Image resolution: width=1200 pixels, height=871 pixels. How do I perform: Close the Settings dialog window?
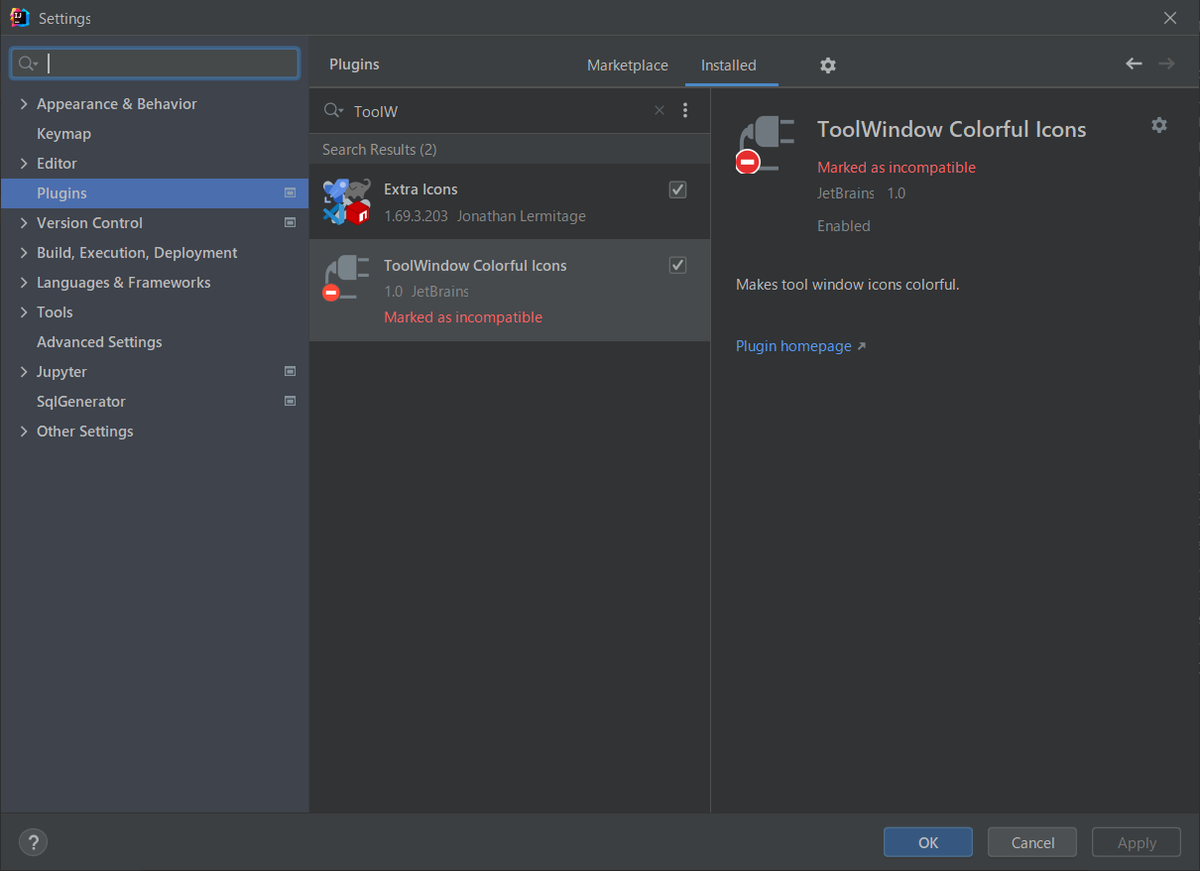tap(1170, 18)
